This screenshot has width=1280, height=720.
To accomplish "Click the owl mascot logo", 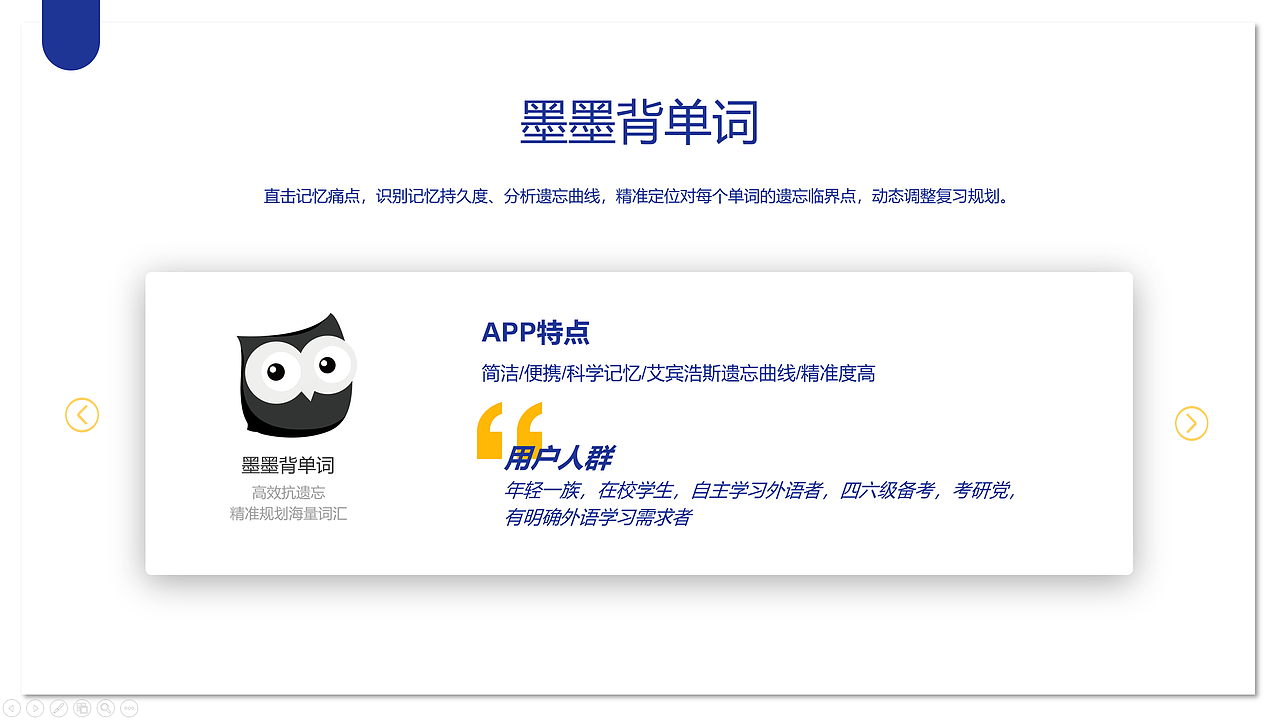I will click(295, 375).
